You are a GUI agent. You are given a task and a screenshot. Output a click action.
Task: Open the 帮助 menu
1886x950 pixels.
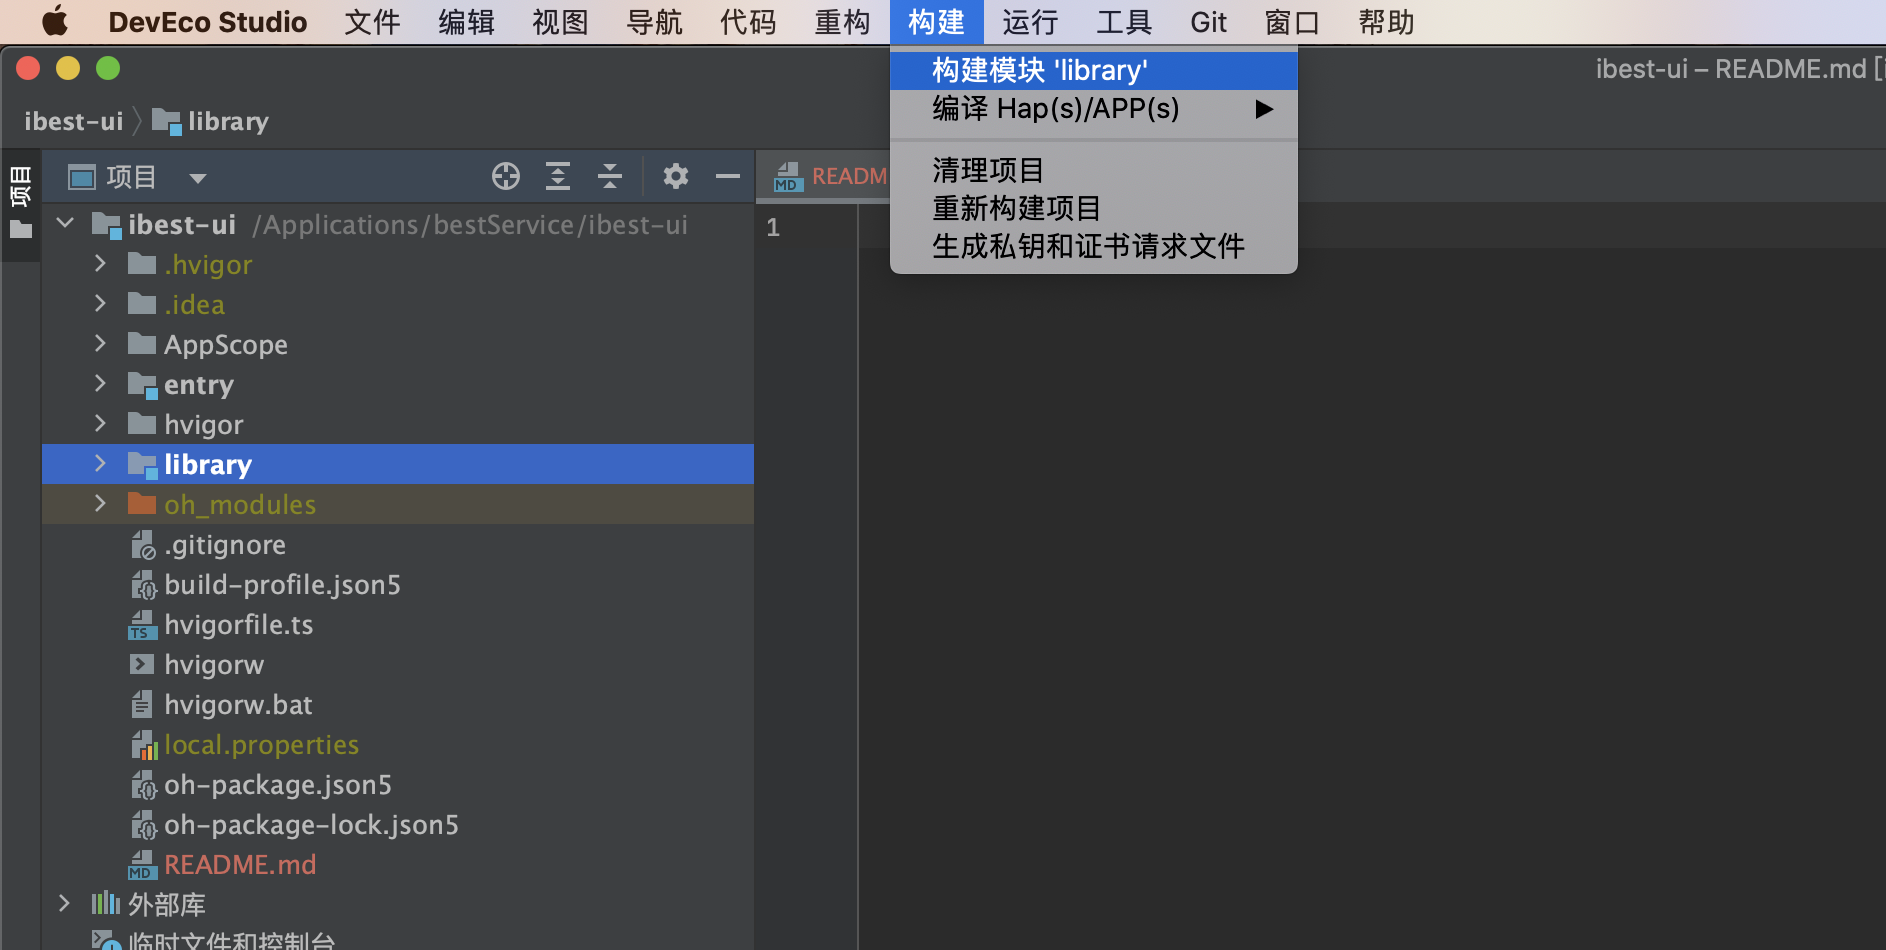click(1386, 22)
